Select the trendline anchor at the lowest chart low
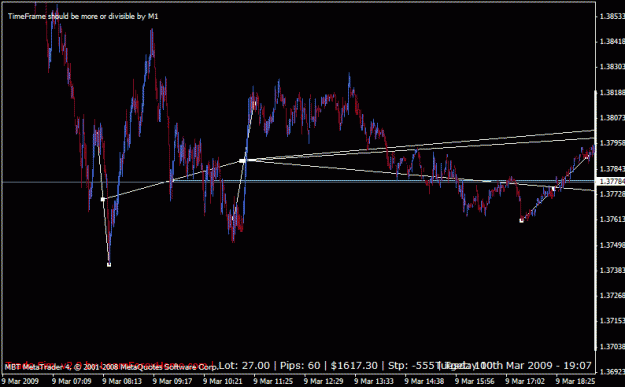This screenshot has width=625, height=387. point(109,265)
